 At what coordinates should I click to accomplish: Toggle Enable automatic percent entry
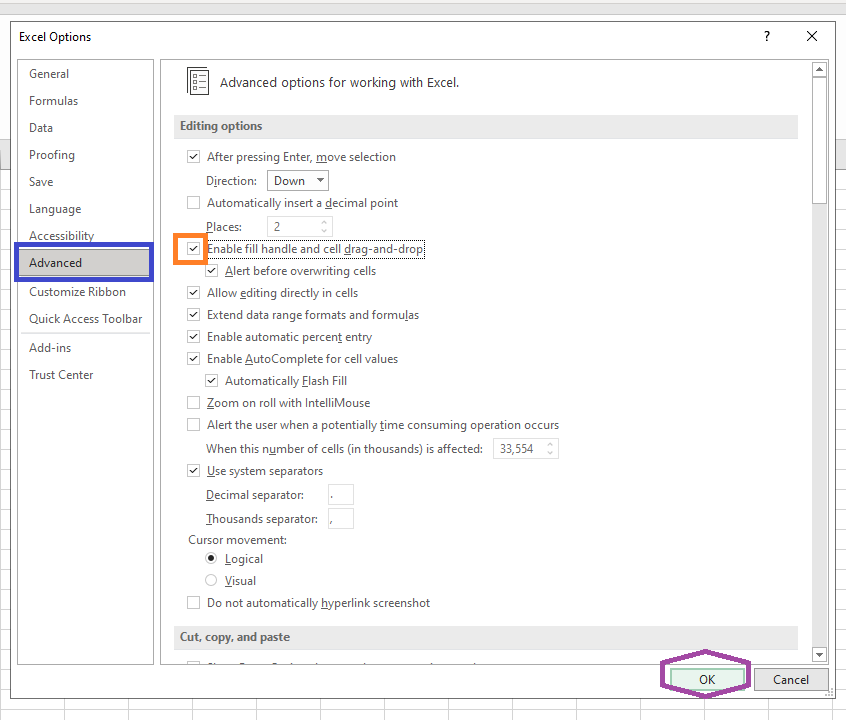(193, 337)
